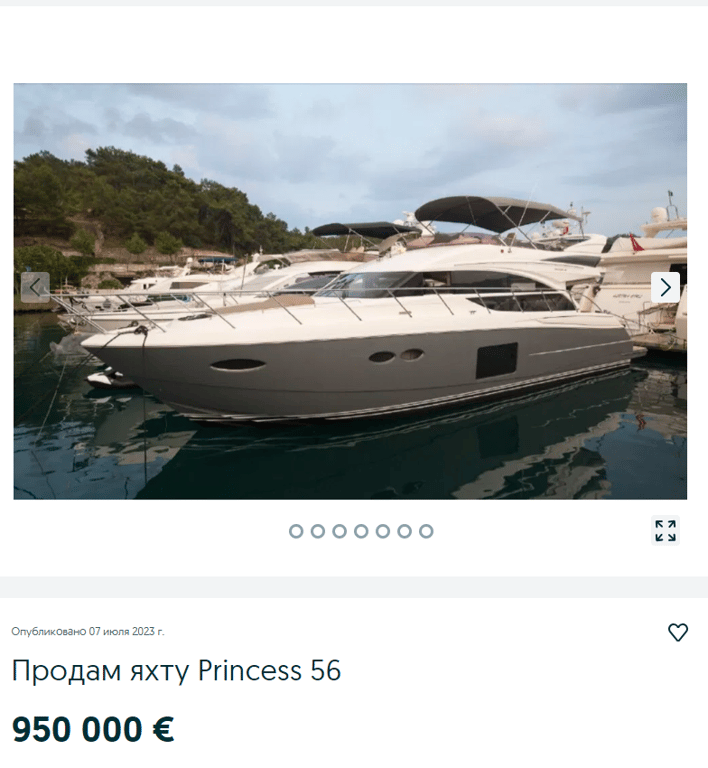Select the third carousel dot indicator
Image resolution: width=708 pixels, height=768 pixels.
point(339,531)
